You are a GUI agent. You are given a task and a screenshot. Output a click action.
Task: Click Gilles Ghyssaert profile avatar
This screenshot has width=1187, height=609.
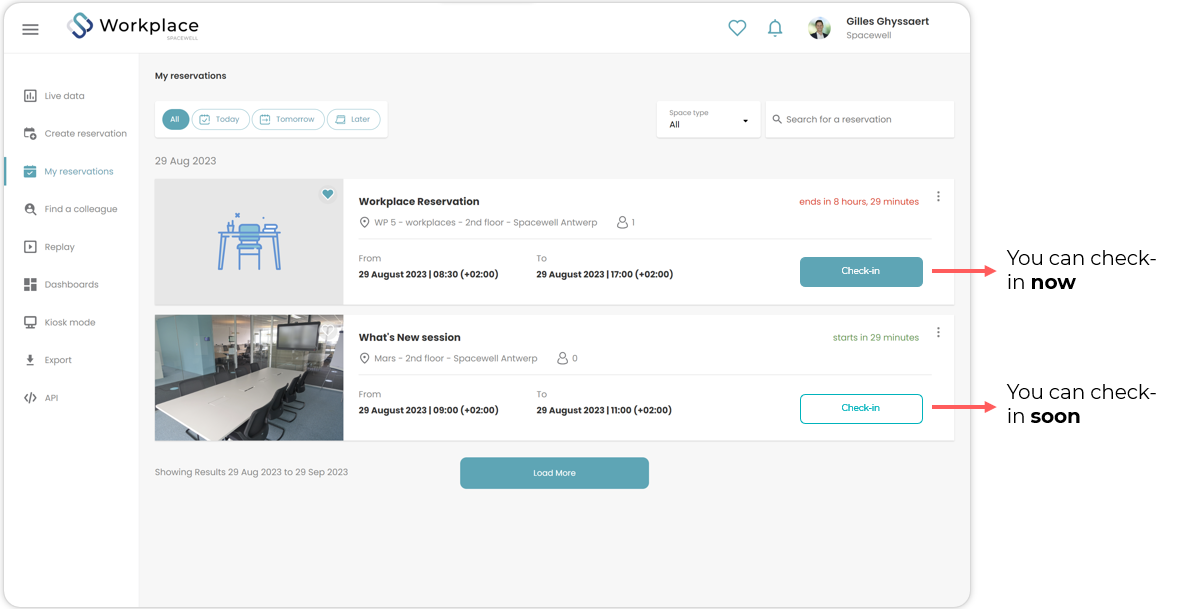(819, 28)
